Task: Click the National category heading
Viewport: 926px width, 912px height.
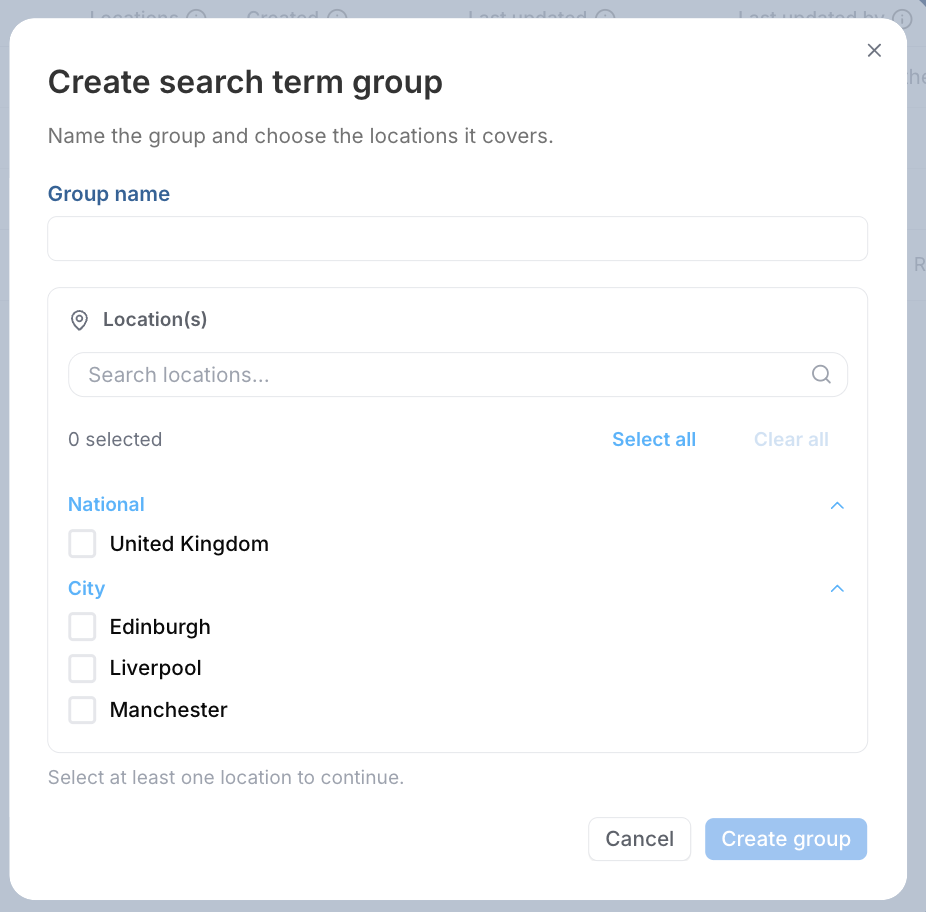Action: pos(106,504)
